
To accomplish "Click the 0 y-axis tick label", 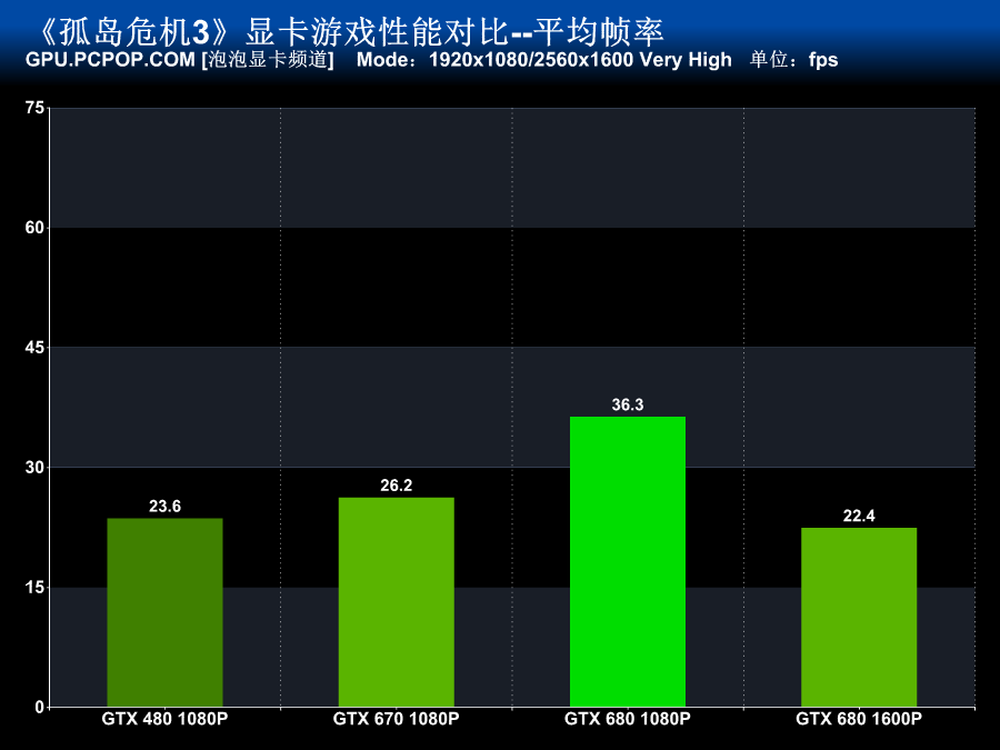I will point(40,707).
